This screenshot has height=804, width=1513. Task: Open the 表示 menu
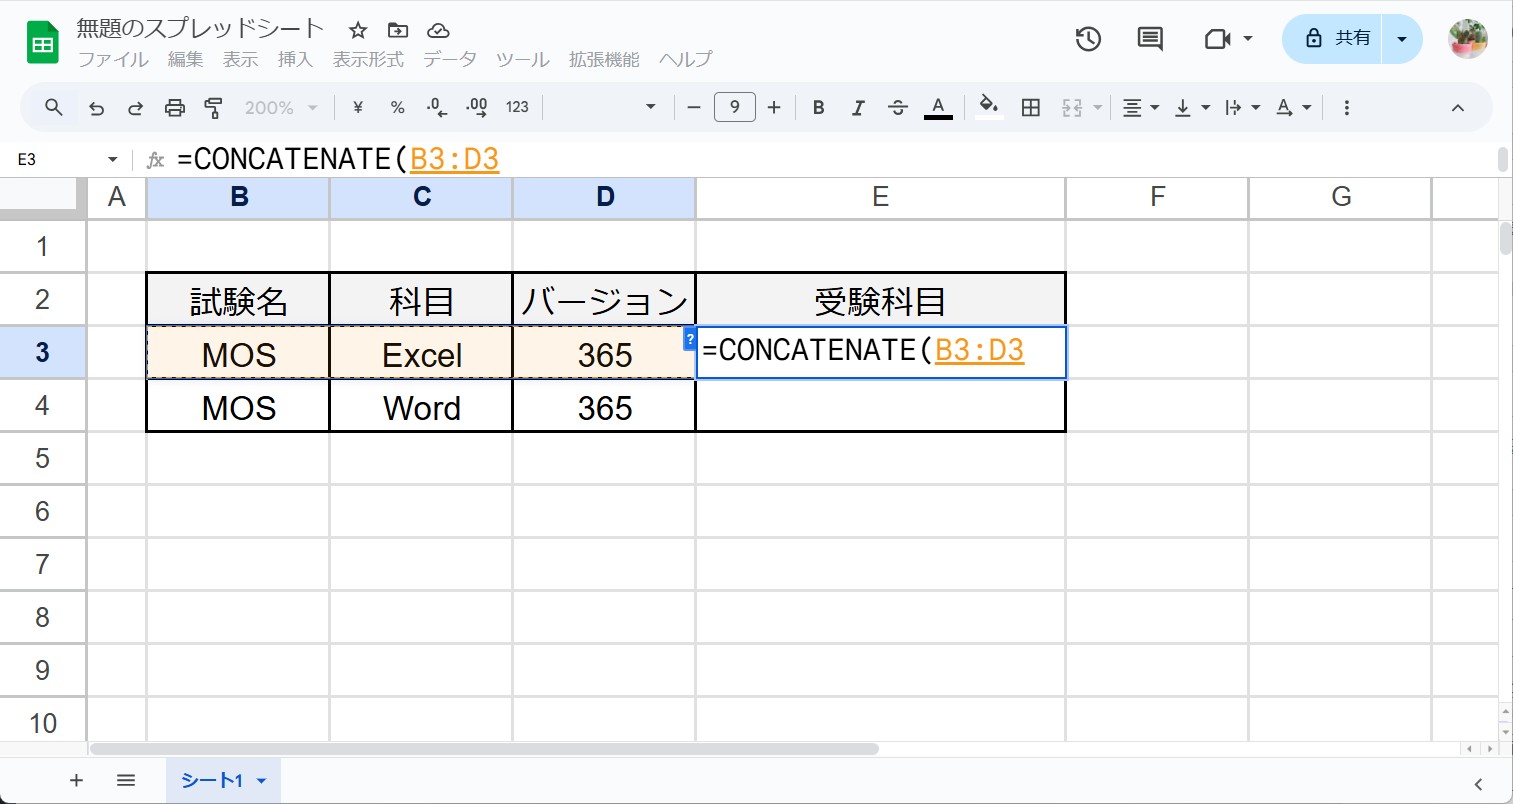[240, 60]
